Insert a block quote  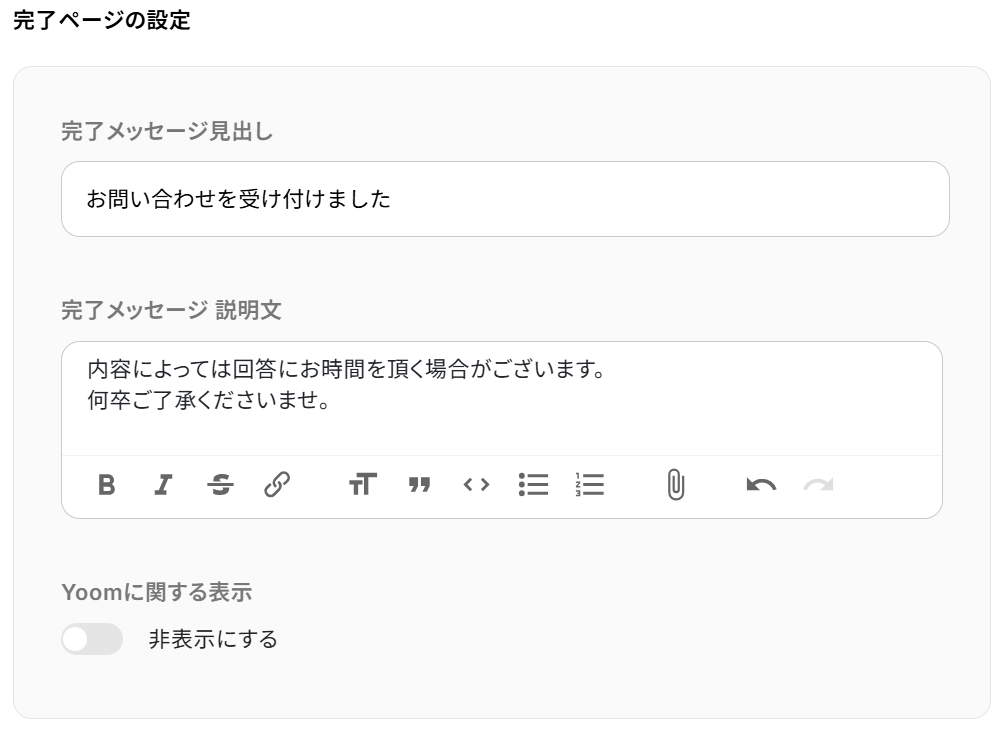419,485
